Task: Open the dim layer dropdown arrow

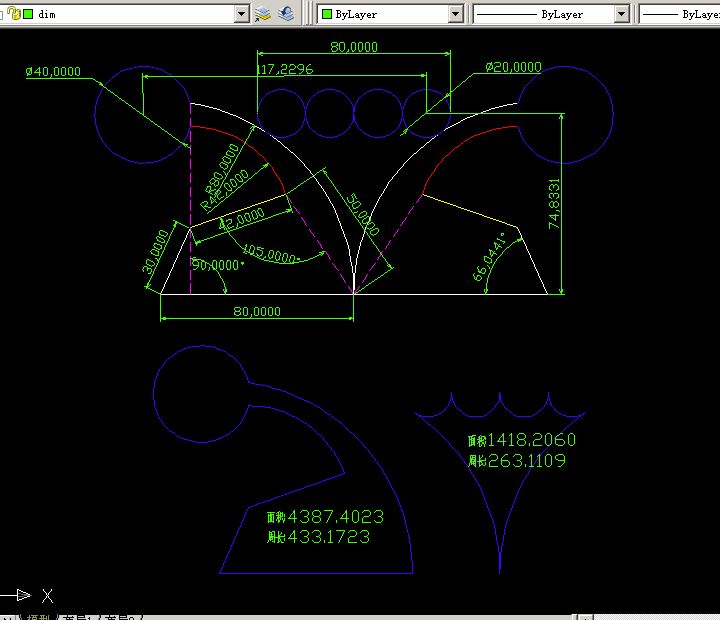Action: click(x=241, y=14)
